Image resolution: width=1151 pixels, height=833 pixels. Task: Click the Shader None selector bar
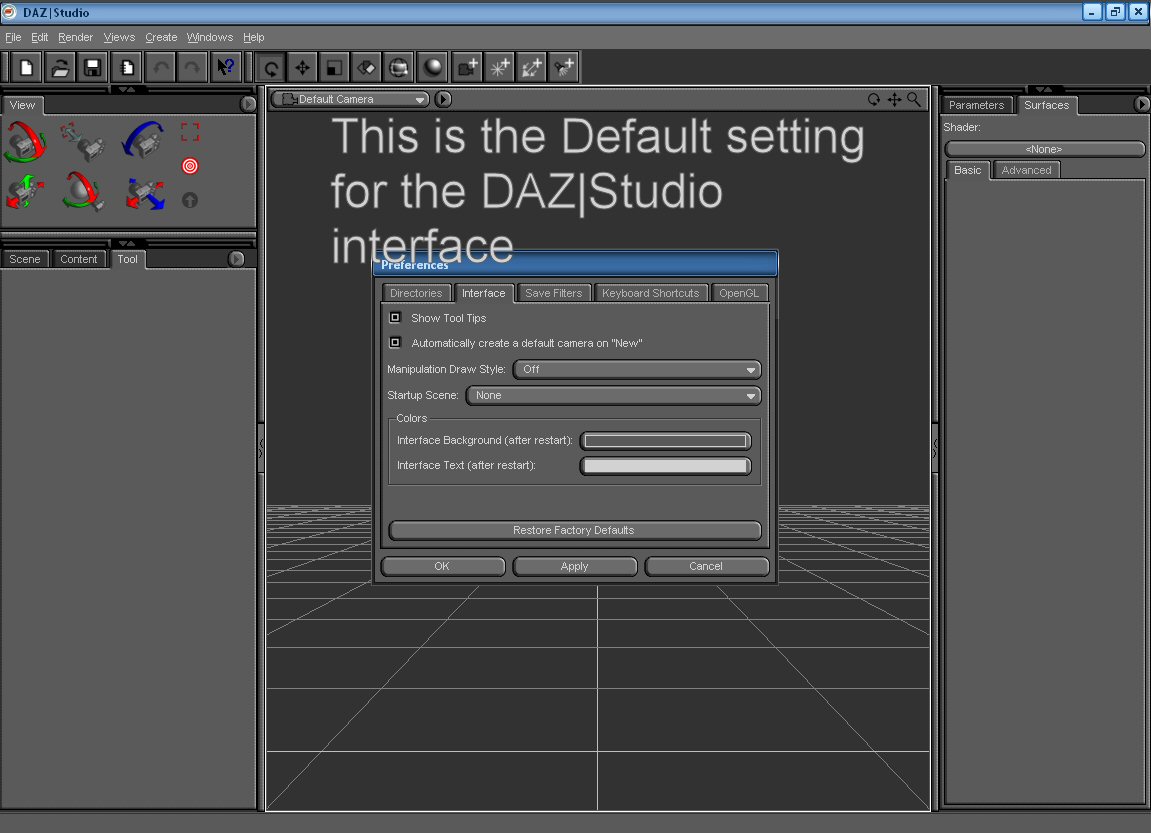[1044, 149]
